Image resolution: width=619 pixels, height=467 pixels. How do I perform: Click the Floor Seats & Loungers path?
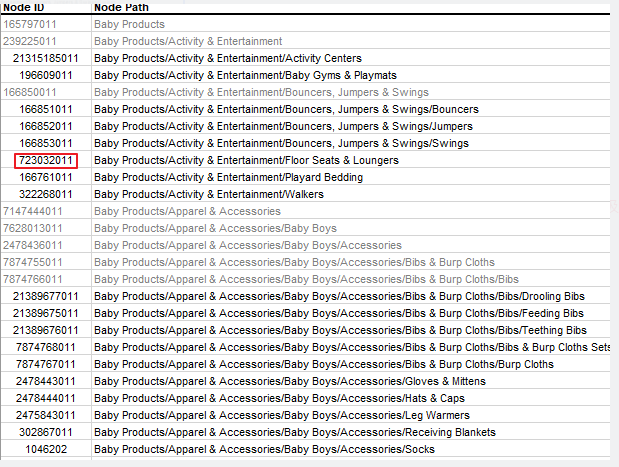[246, 160]
